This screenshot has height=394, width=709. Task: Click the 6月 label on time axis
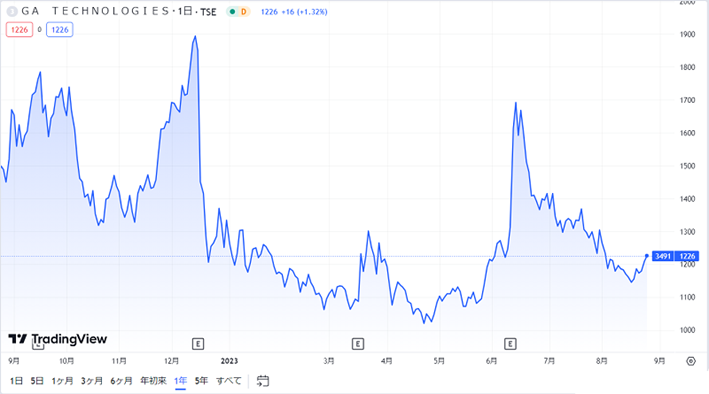[x=492, y=361]
